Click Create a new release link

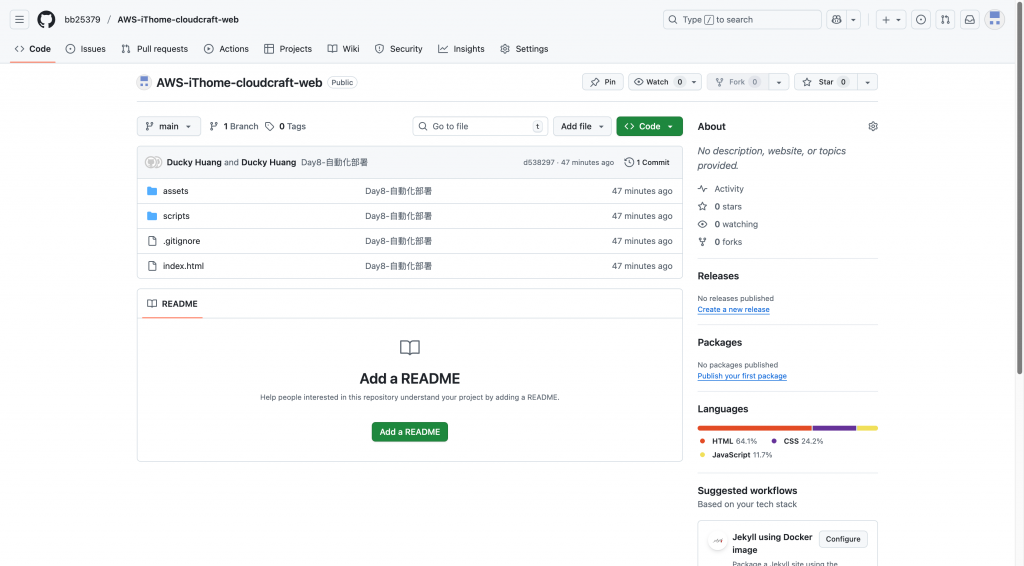[x=733, y=309]
